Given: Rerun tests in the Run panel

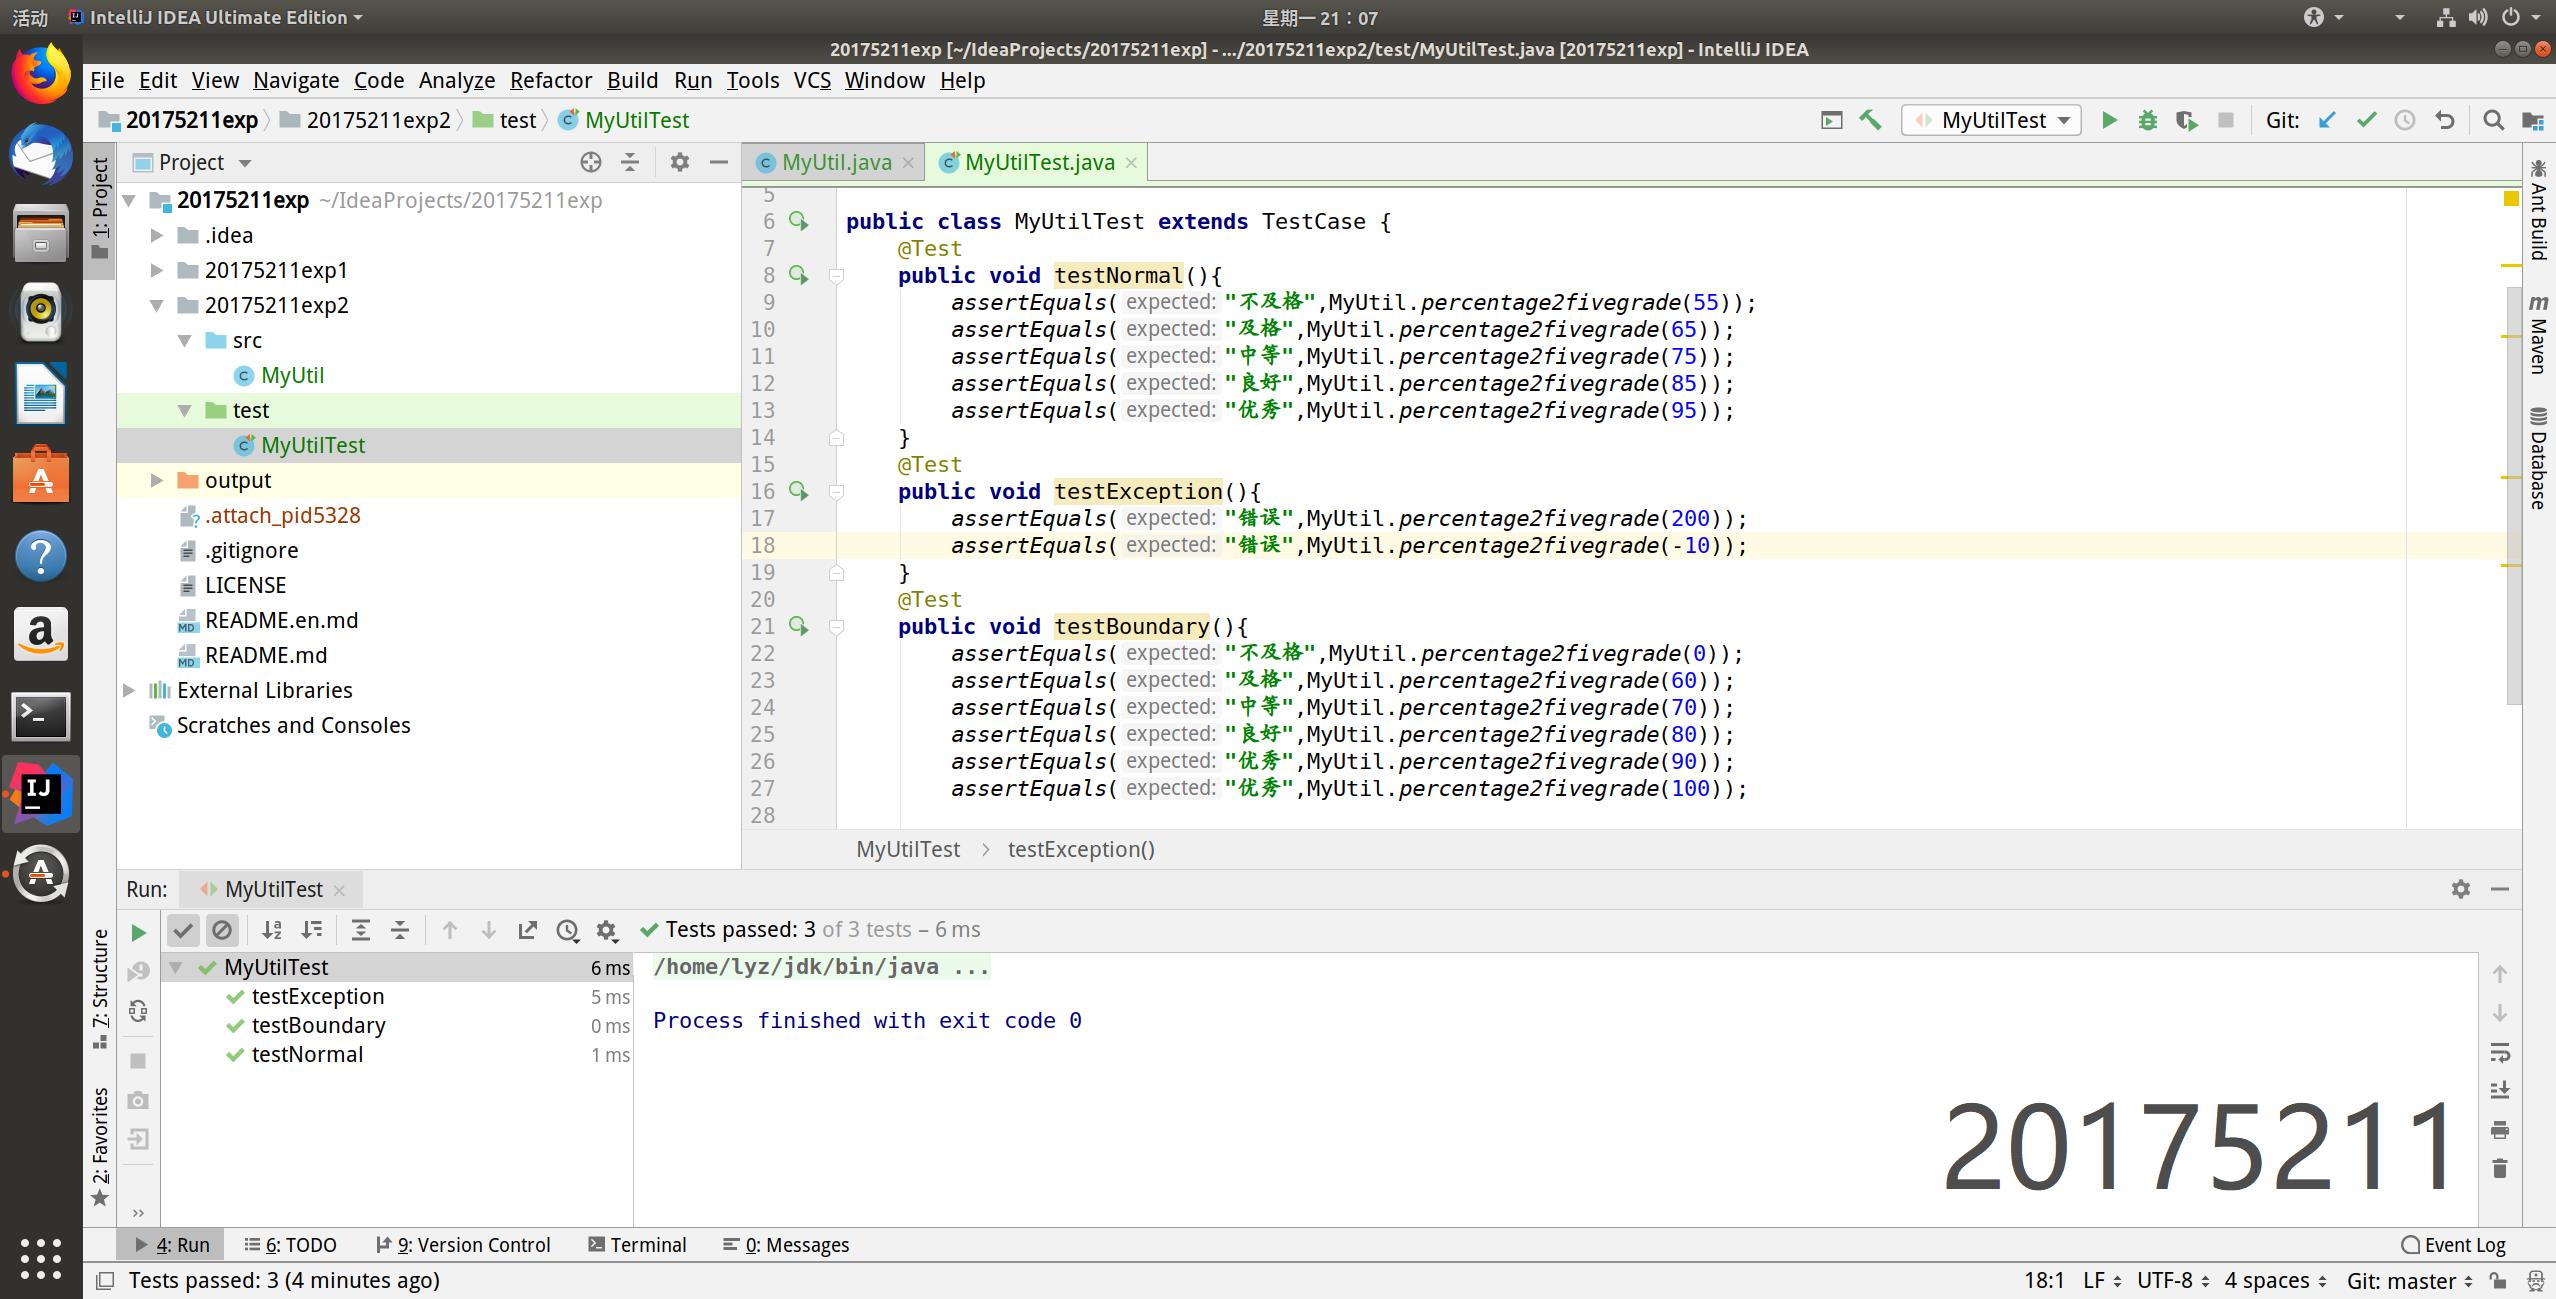Looking at the screenshot, I should tap(139, 932).
